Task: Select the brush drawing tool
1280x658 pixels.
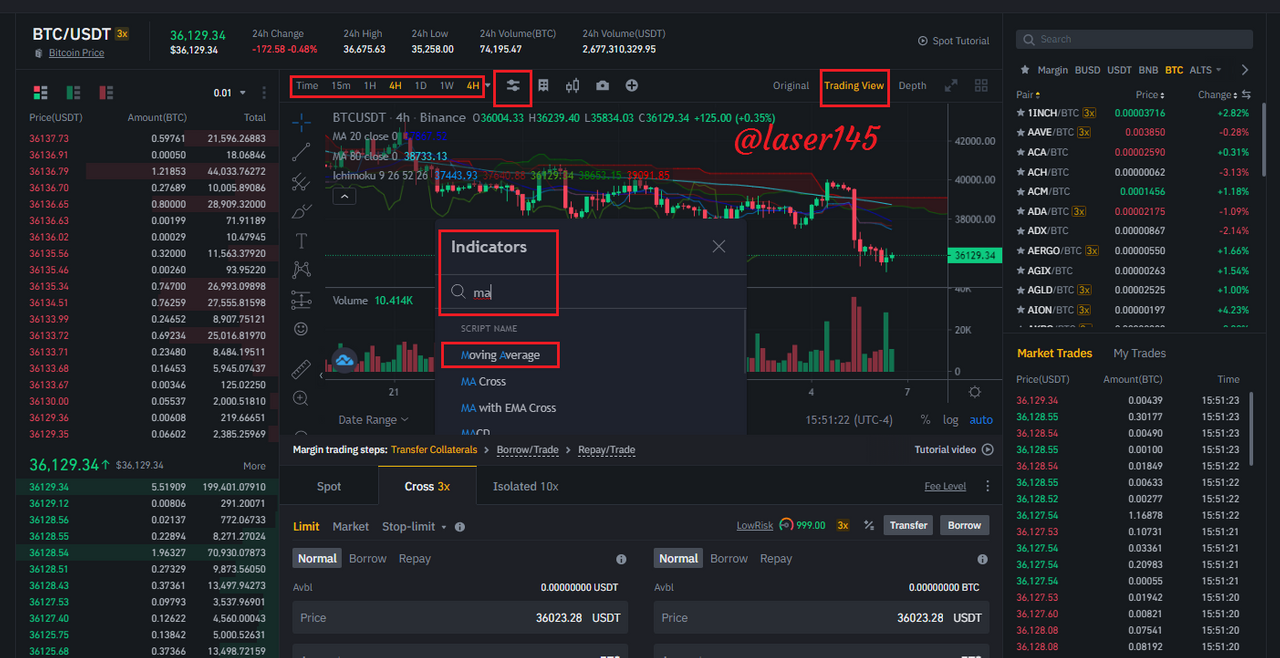Action: 301,212
